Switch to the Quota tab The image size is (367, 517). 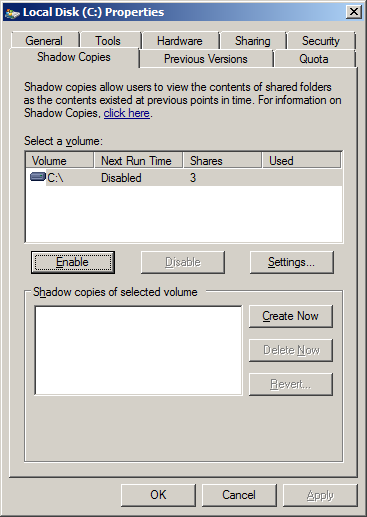(x=314, y=59)
